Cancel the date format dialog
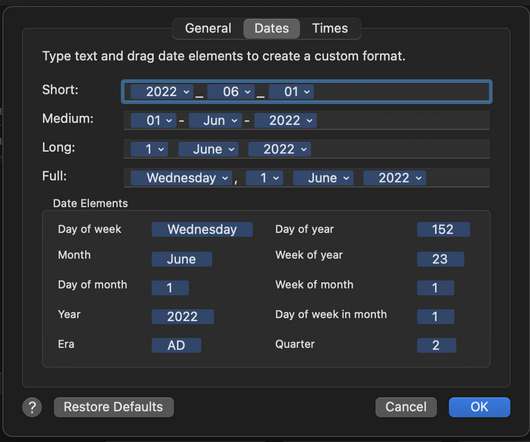The height and width of the screenshot is (442, 530). (x=406, y=407)
